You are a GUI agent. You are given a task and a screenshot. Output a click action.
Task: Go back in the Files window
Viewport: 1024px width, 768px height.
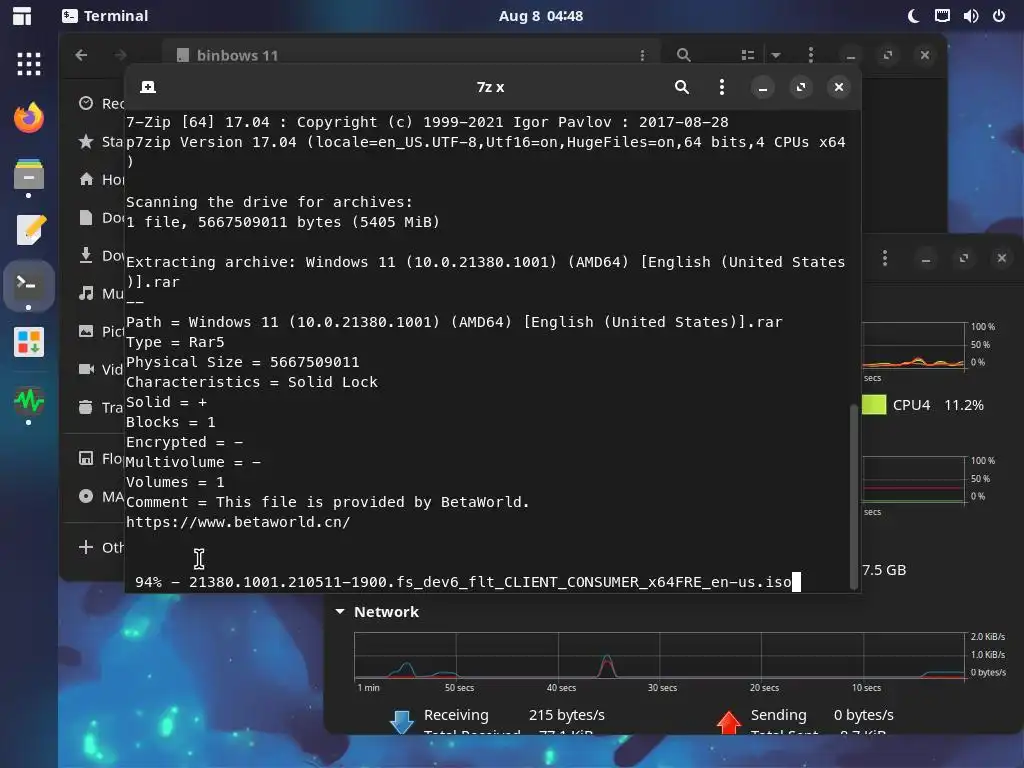pyautogui.click(x=81, y=56)
